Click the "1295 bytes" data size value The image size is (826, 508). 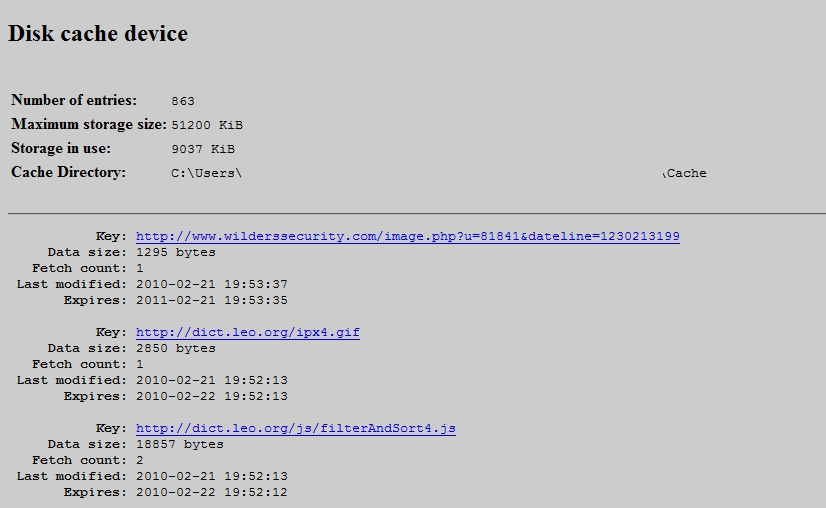tap(175, 252)
